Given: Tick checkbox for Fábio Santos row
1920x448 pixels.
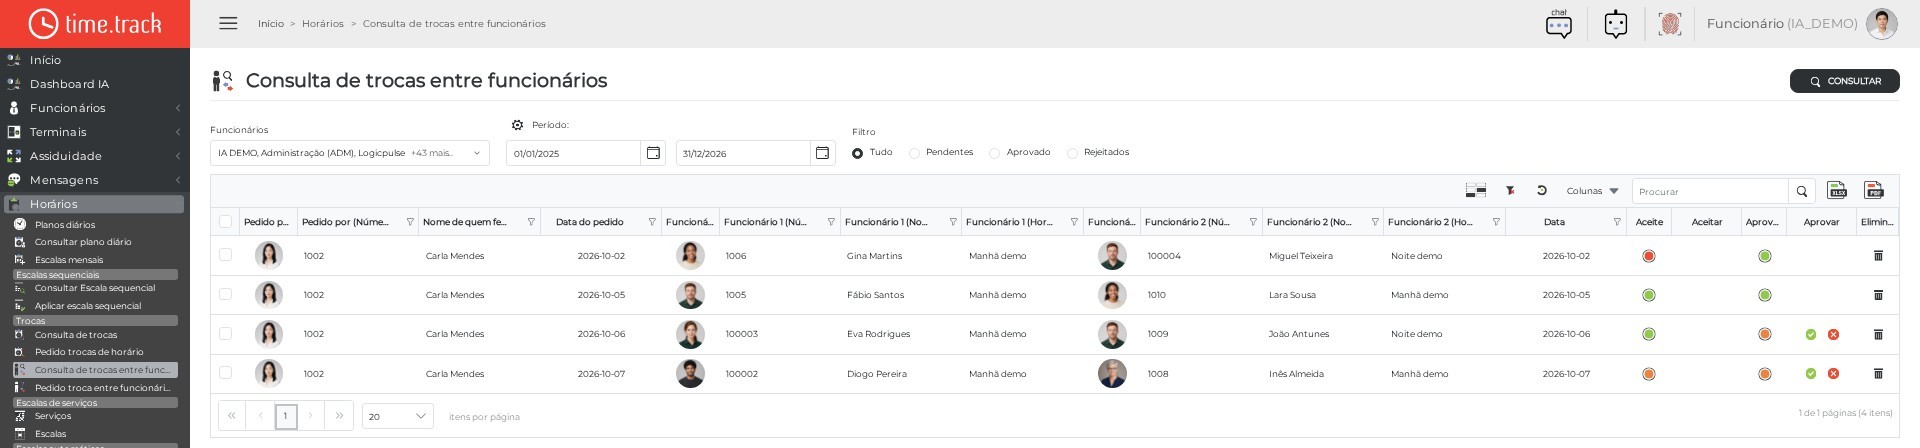Looking at the screenshot, I should (225, 294).
